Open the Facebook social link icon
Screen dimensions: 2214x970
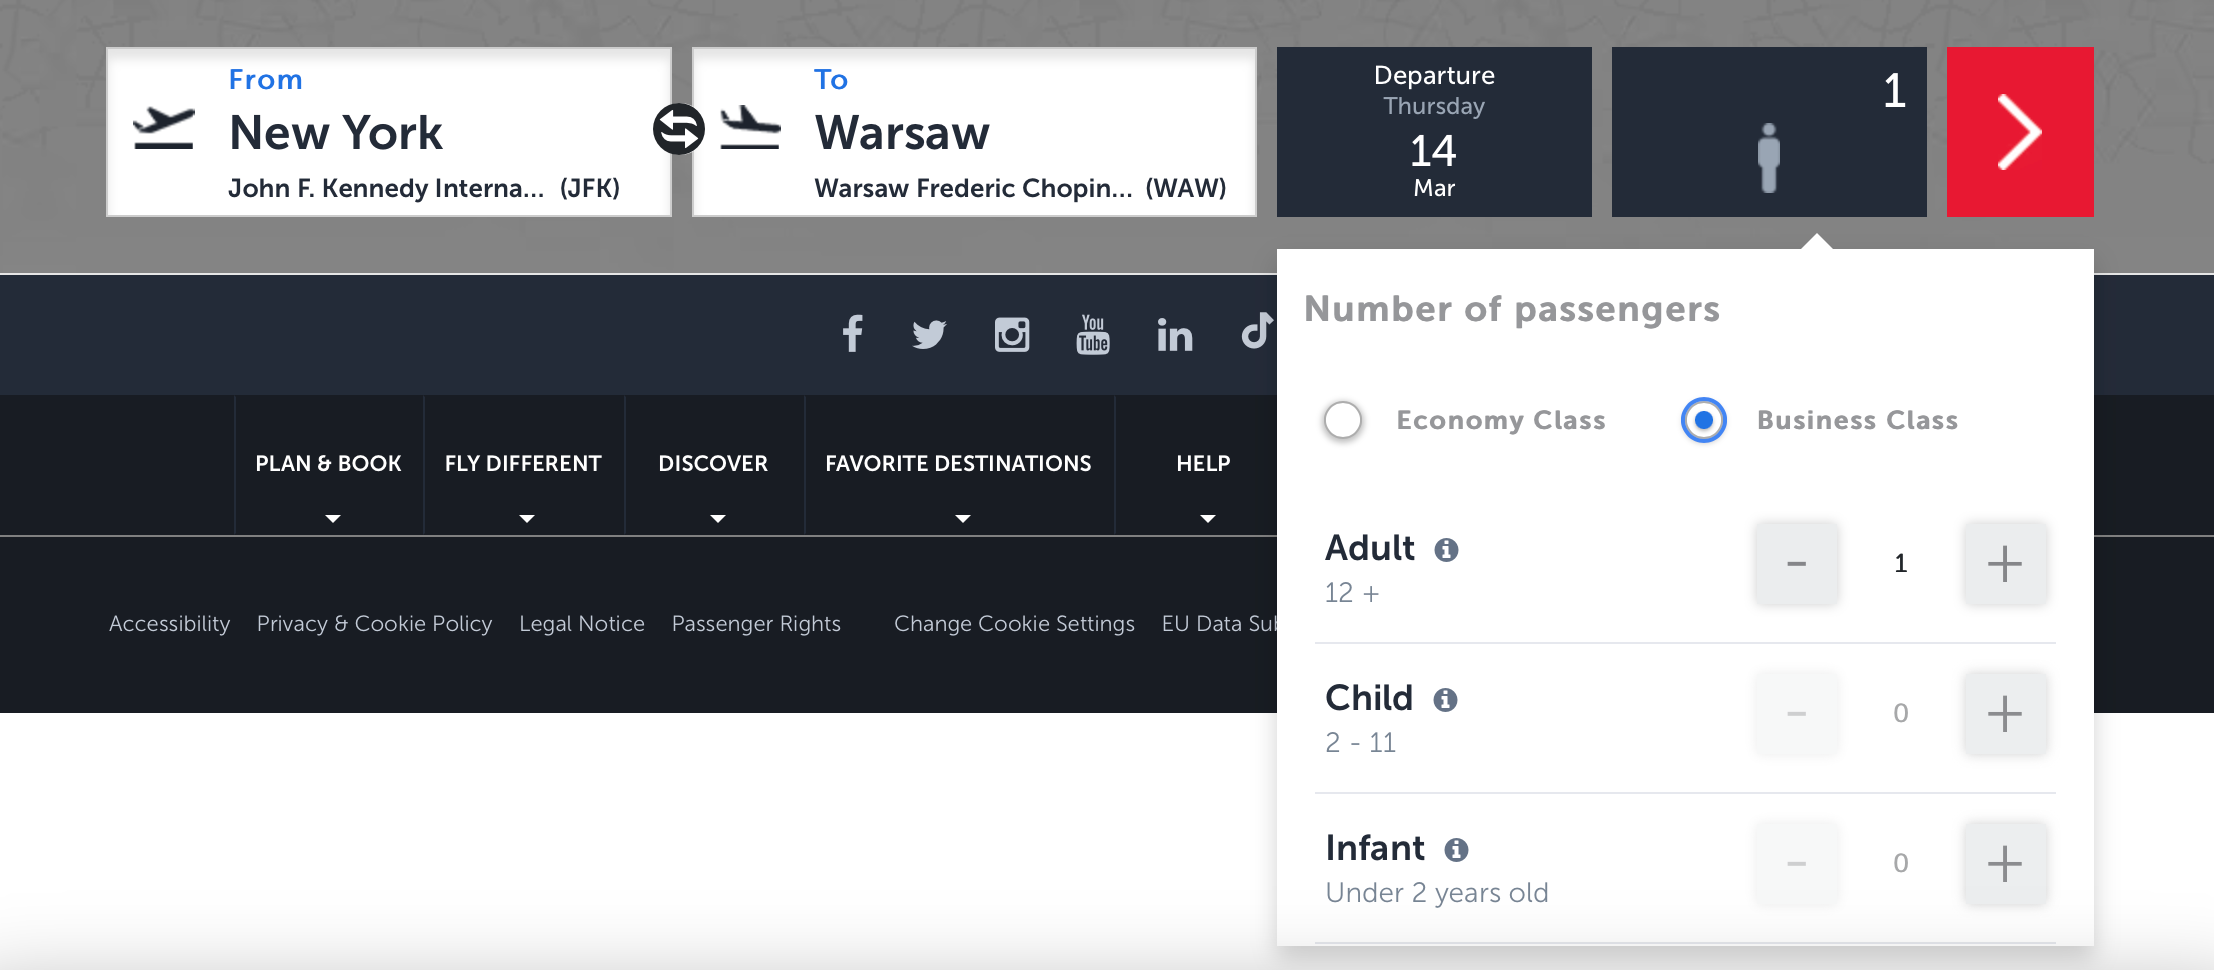(x=852, y=334)
